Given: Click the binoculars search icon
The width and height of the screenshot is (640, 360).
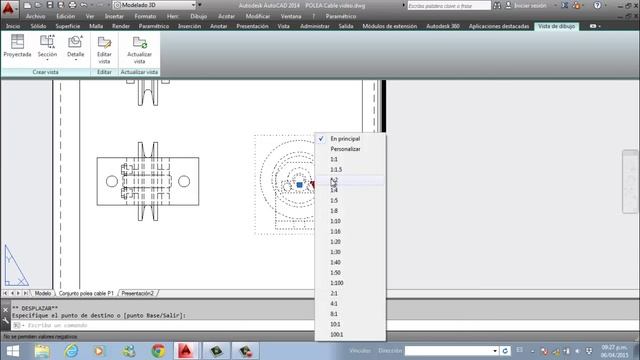Looking at the screenshot, I should pyautogui.click(x=497, y=6).
